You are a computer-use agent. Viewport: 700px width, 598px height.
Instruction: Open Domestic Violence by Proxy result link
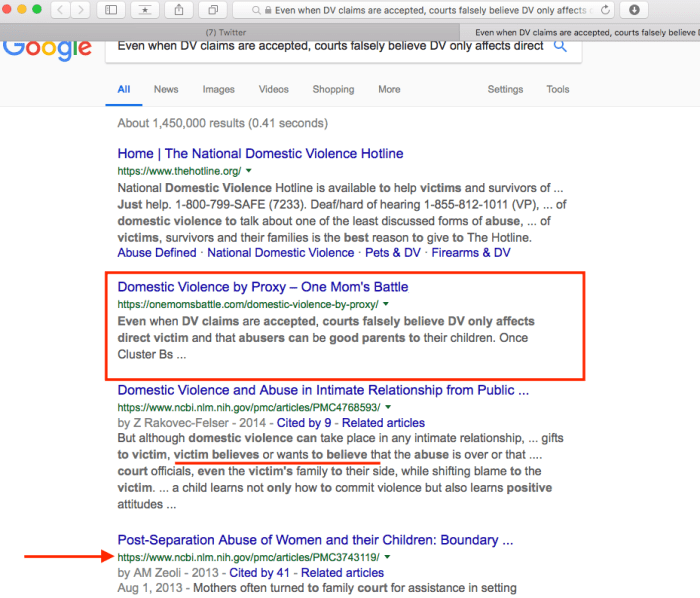262,287
